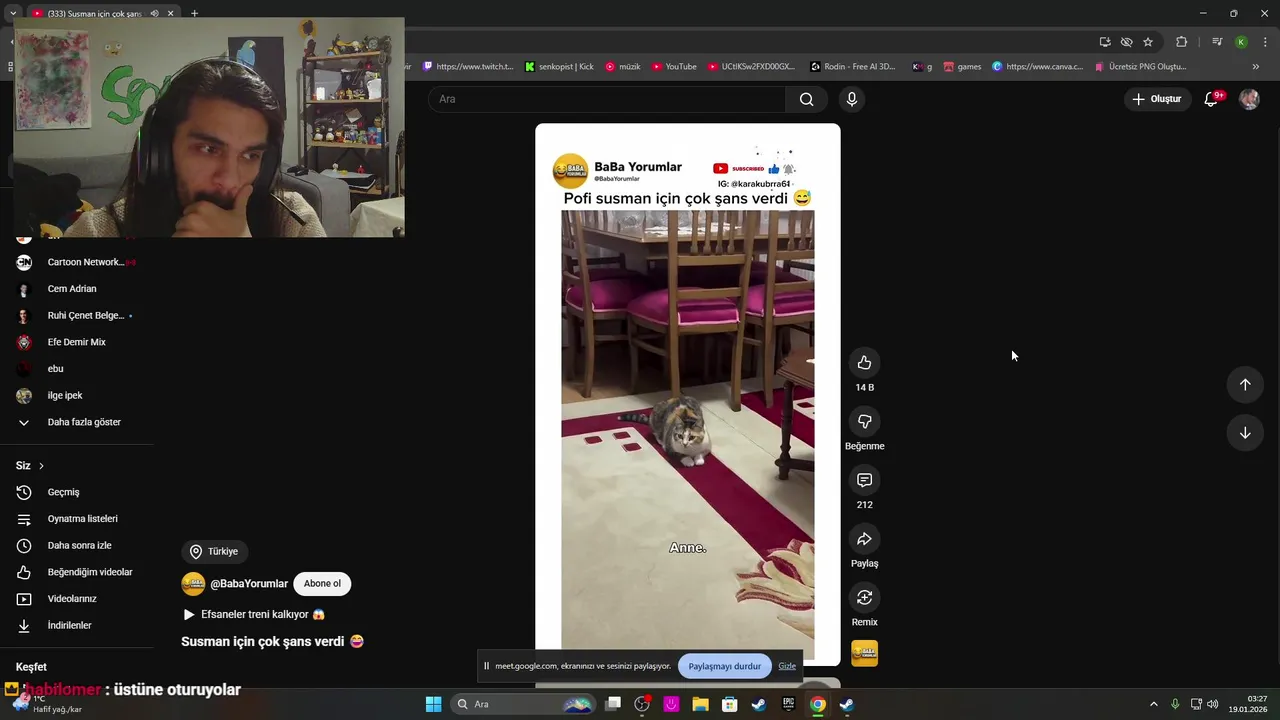Open müzik bookmark
Image resolution: width=1280 pixels, height=720 pixels.
pyautogui.click(x=623, y=67)
